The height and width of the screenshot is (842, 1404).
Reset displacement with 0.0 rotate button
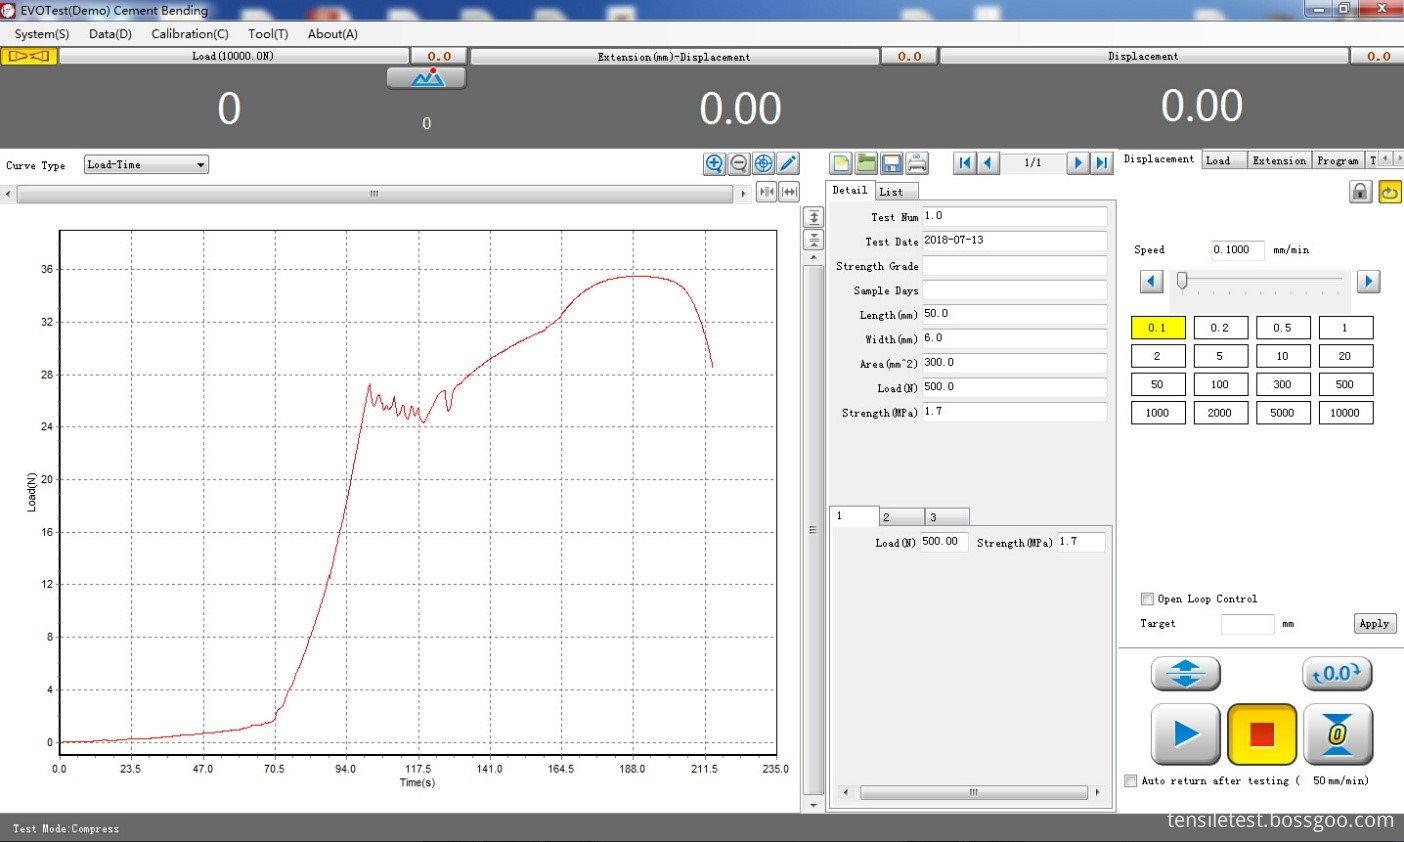[1337, 674]
